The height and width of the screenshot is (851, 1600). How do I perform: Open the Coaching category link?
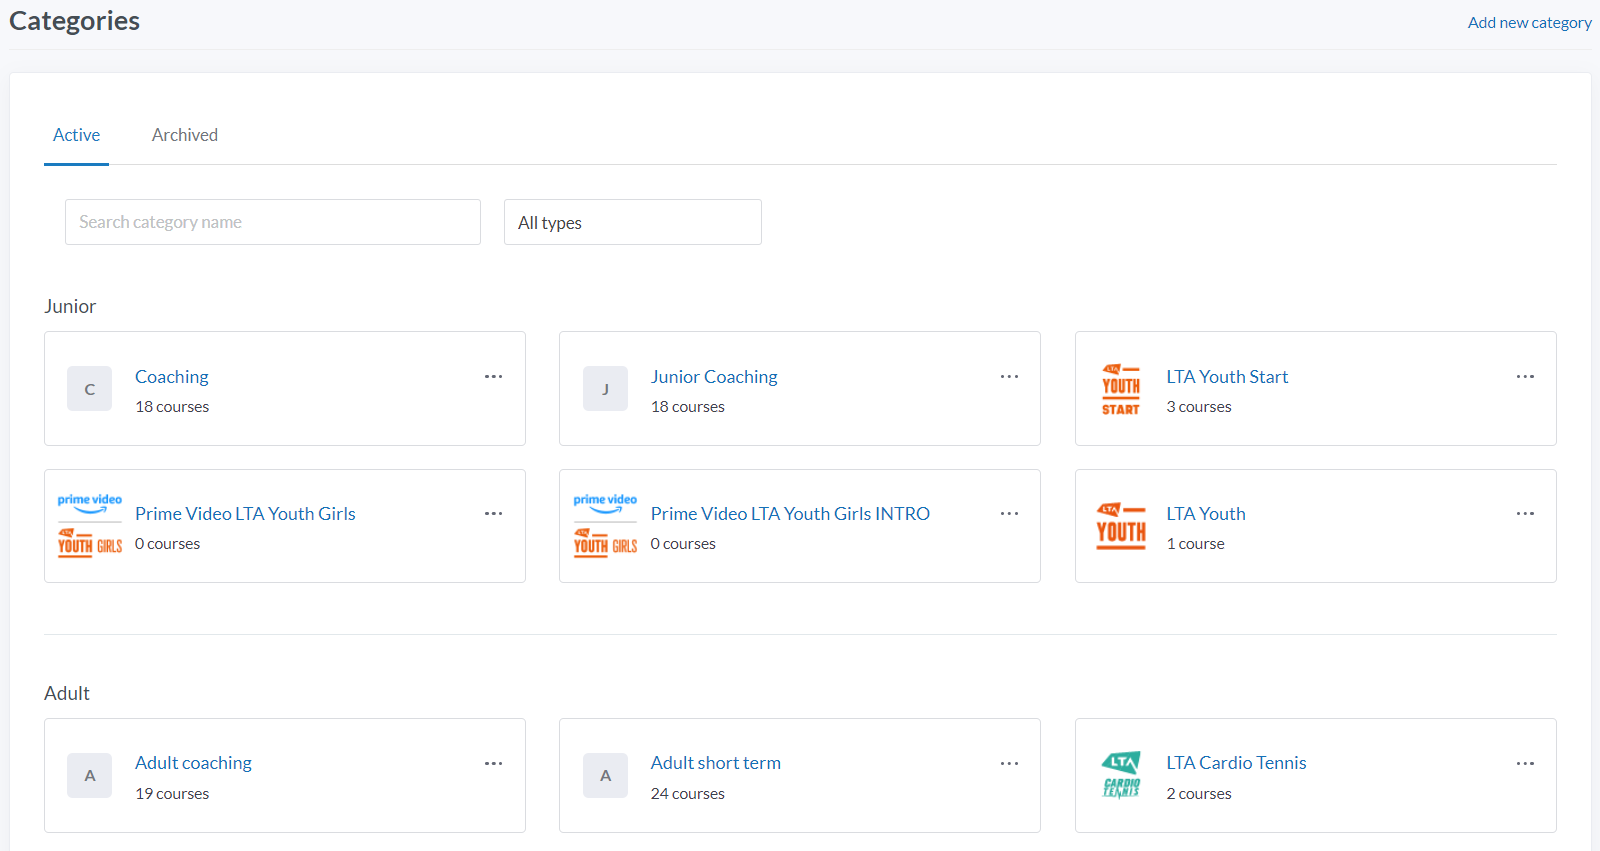pyautogui.click(x=172, y=377)
